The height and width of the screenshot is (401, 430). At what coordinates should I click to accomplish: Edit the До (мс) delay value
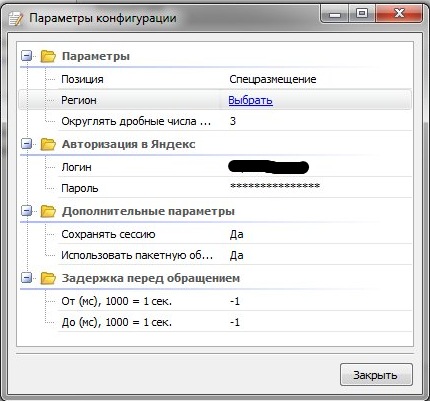235,322
